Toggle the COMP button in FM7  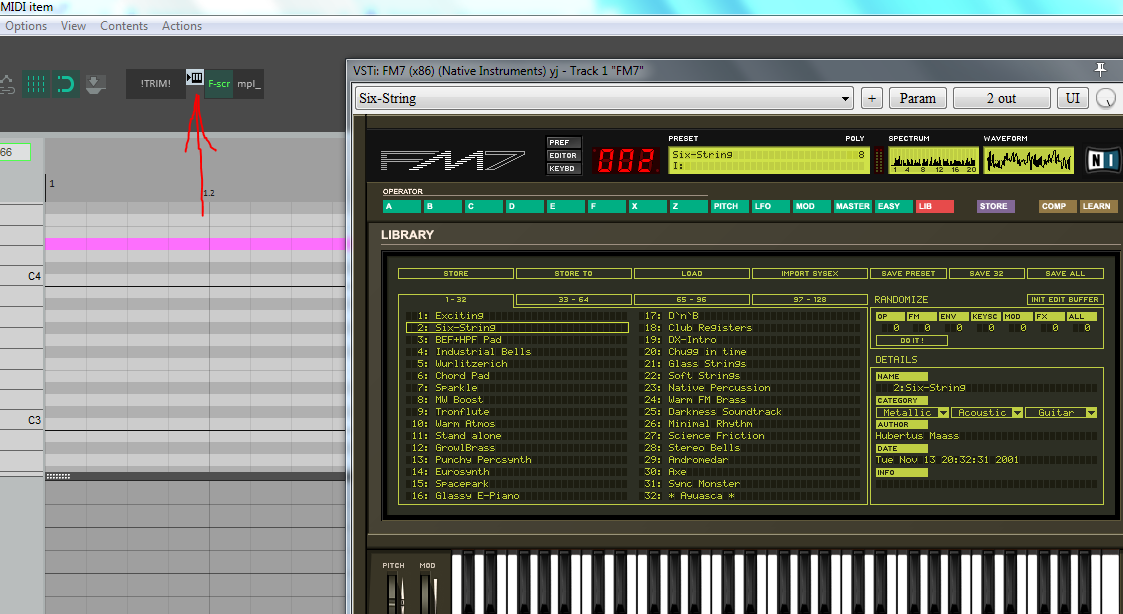(x=1056, y=206)
